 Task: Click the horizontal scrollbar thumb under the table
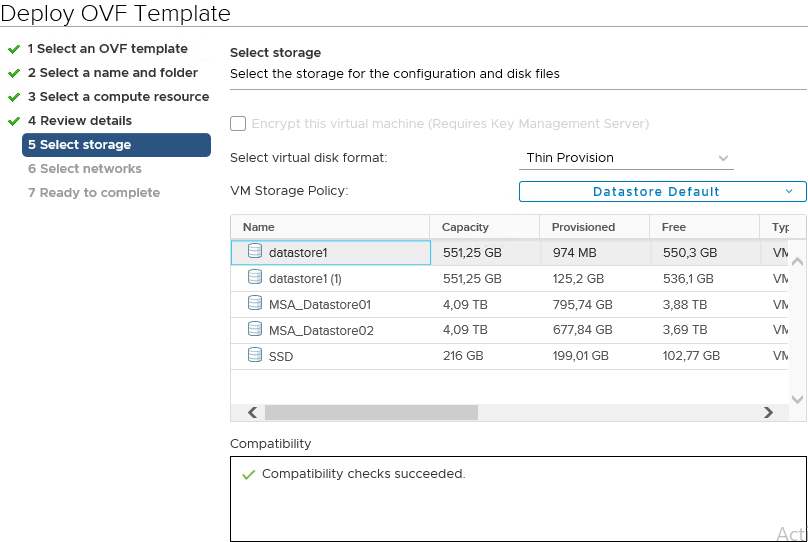(371, 412)
